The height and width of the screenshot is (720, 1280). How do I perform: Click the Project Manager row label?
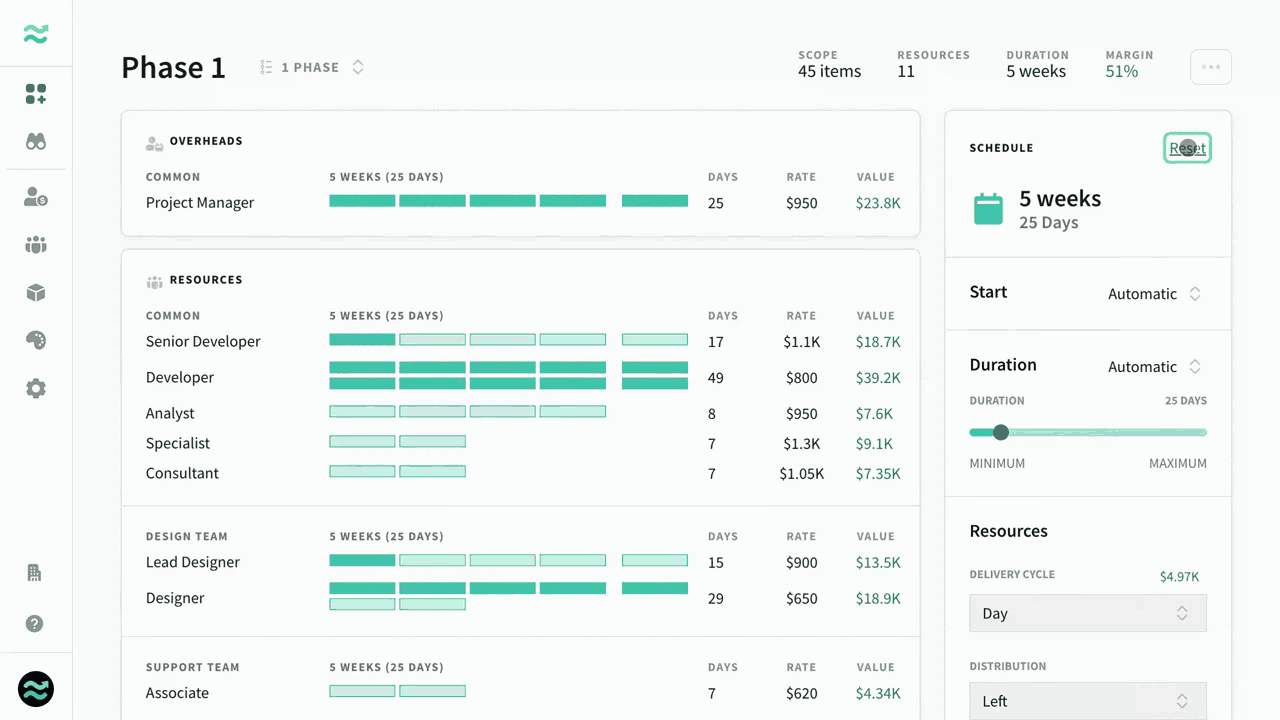(x=200, y=203)
